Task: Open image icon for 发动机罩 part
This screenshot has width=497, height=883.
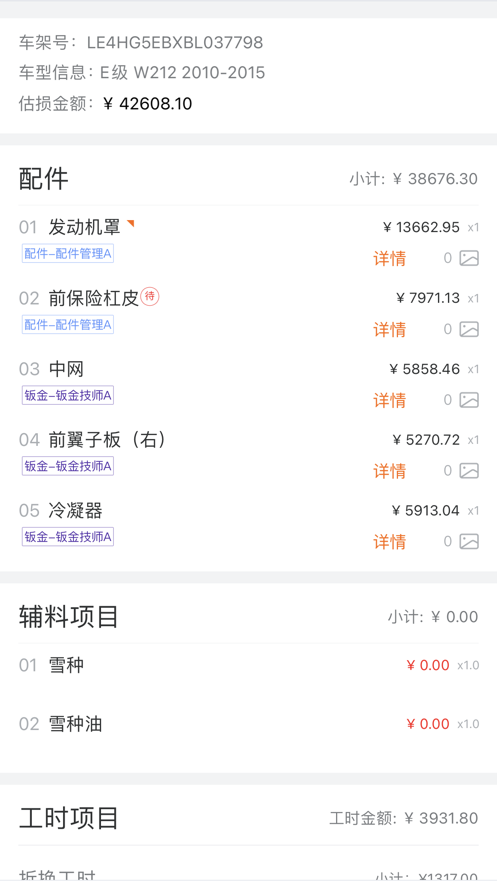Action: [x=469, y=258]
